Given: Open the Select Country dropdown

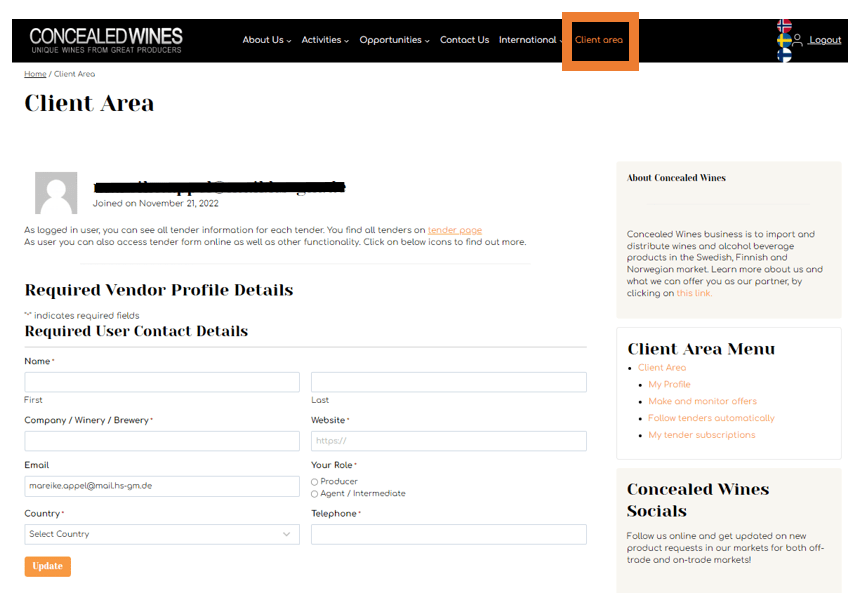Looking at the screenshot, I should [162, 534].
